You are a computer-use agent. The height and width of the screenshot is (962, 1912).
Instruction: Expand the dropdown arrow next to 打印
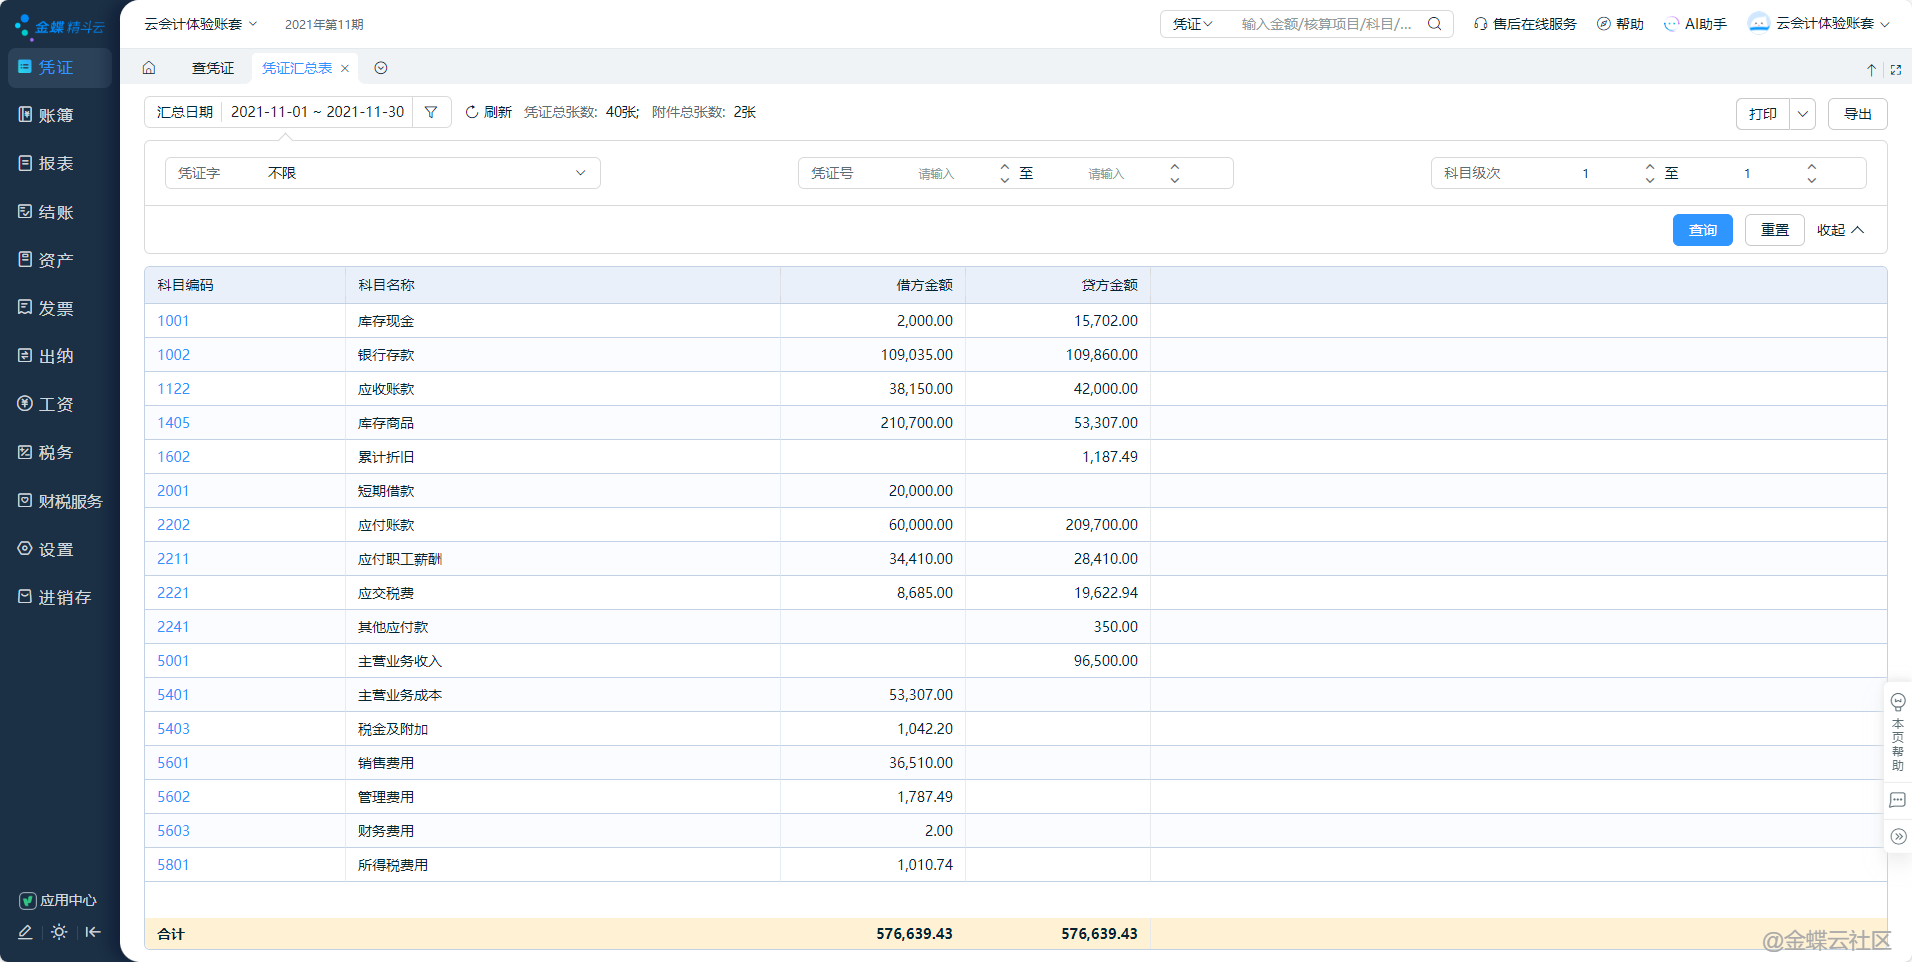tap(1802, 113)
